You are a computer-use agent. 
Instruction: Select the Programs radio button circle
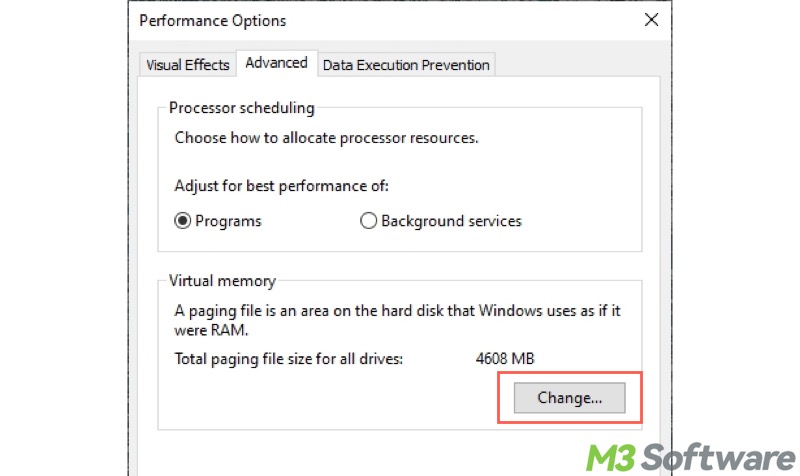pos(184,221)
